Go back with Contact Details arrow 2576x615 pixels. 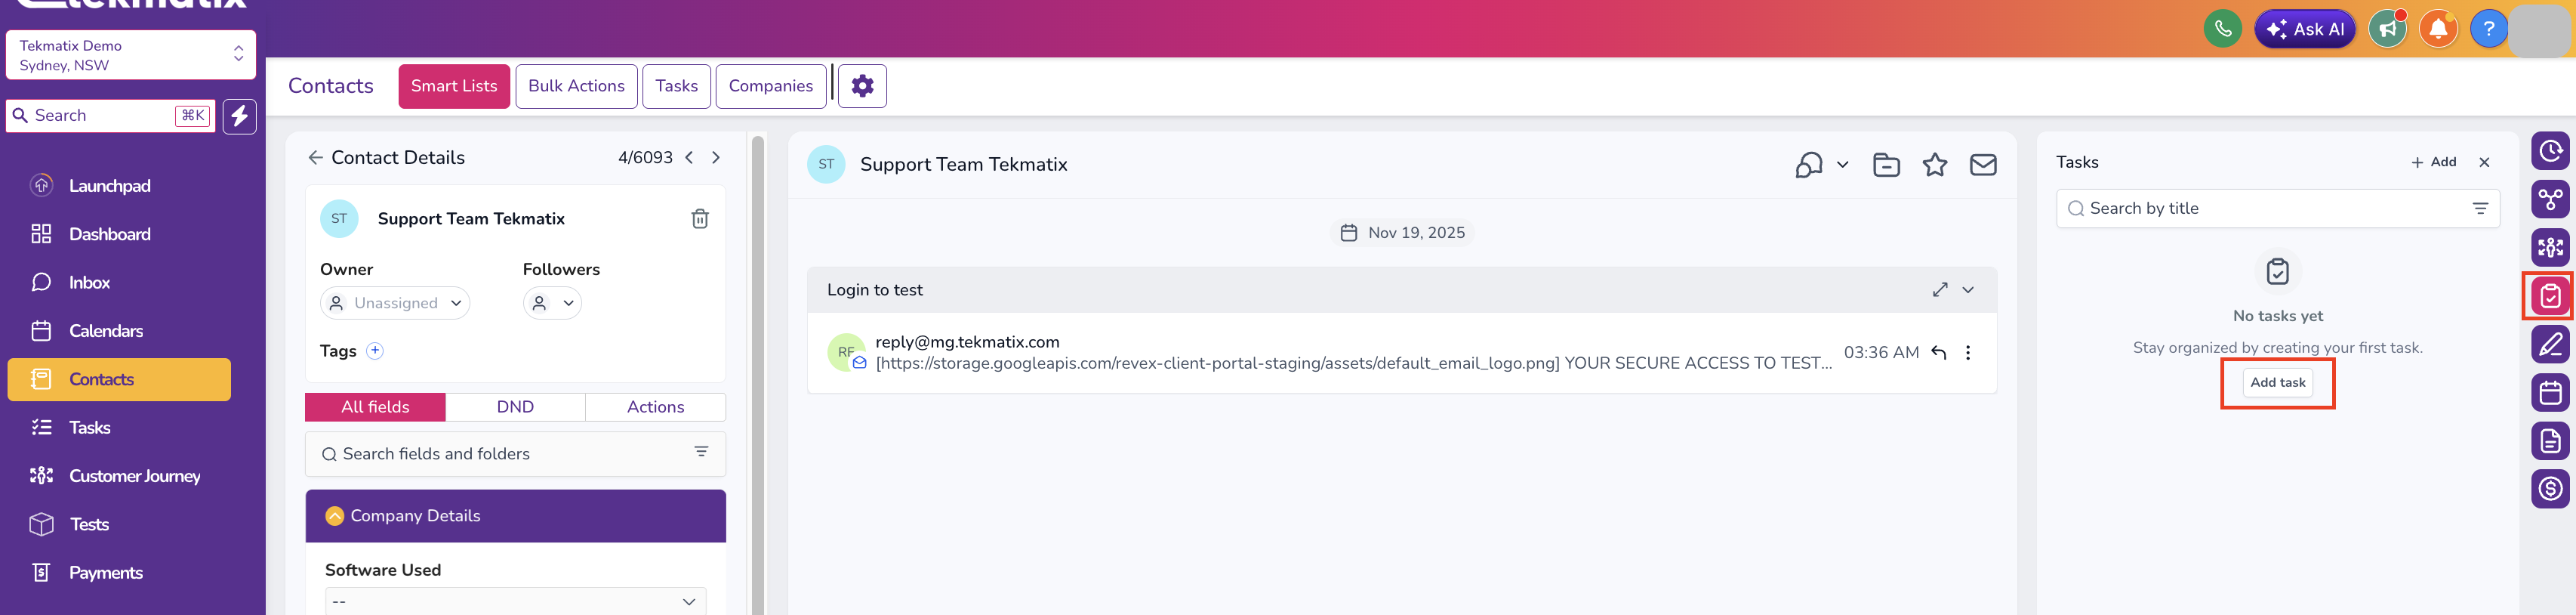(x=315, y=158)
